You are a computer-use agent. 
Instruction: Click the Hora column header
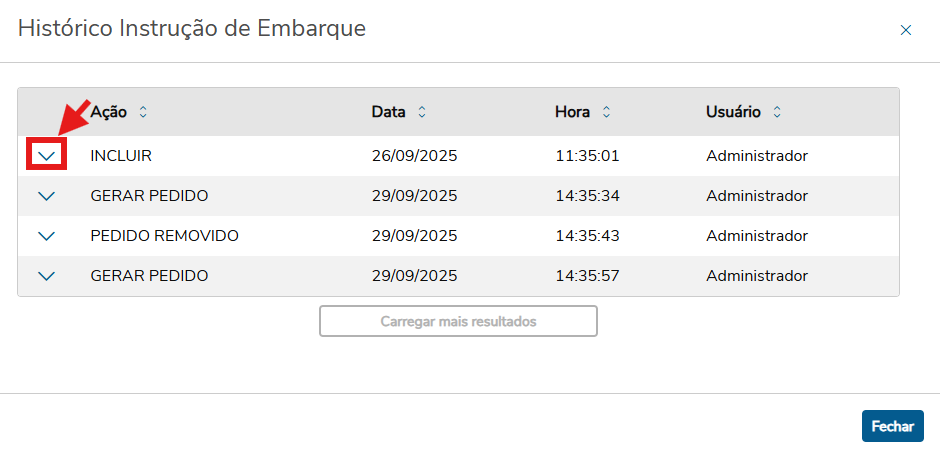pos(572,112)
